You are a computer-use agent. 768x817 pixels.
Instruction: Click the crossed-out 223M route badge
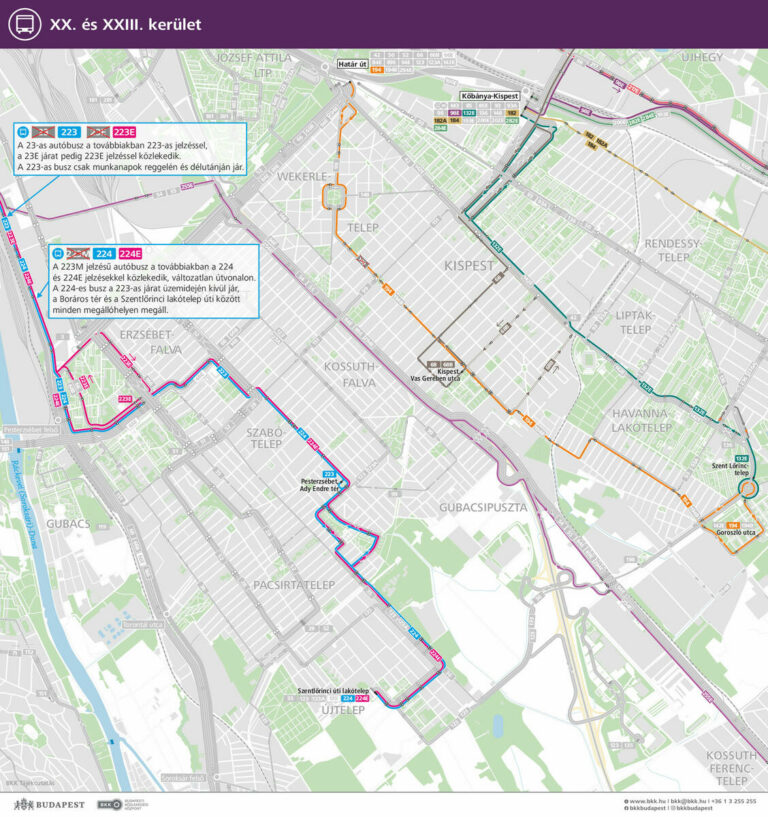(x=78, y=253)
